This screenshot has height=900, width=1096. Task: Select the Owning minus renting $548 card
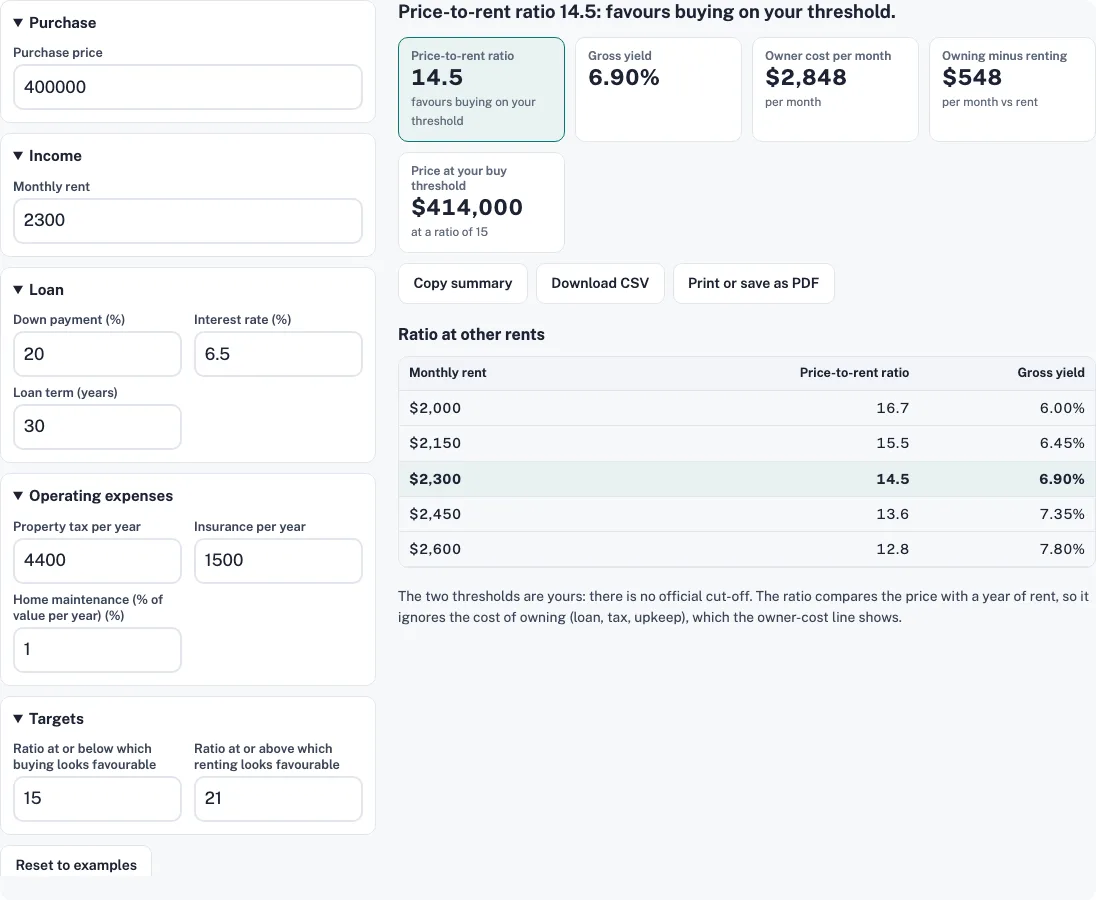[1011, 89]
